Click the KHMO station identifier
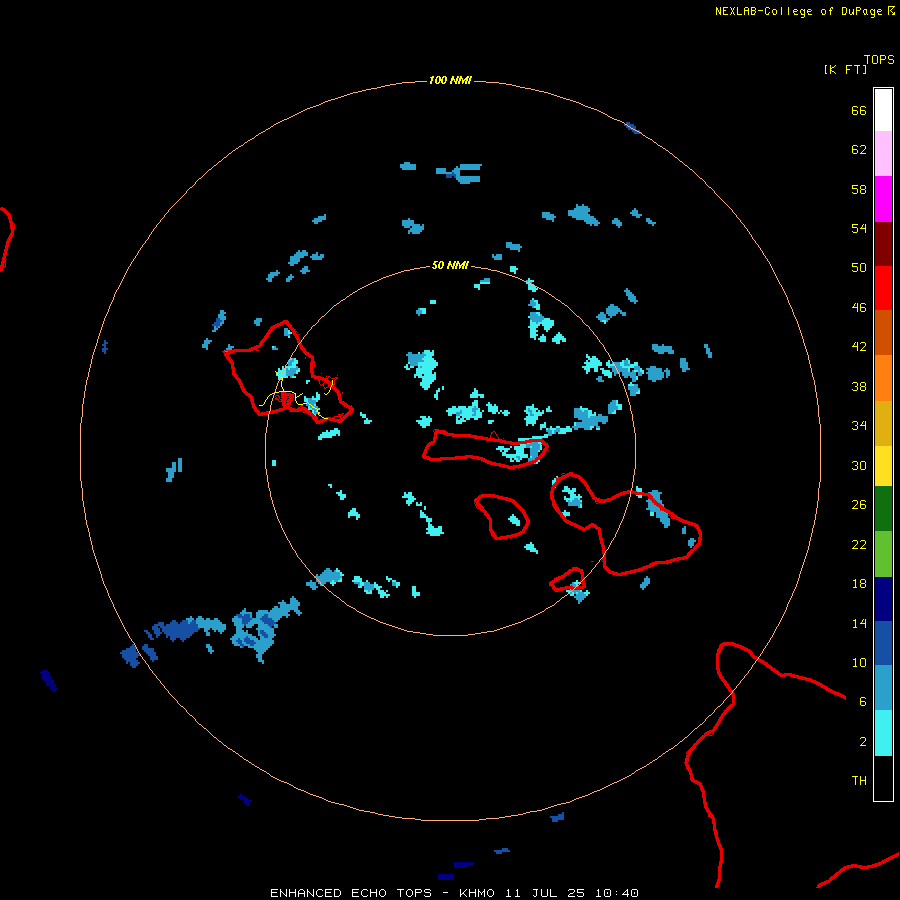Viewport: 900px width, 900px height. point(477,893)
